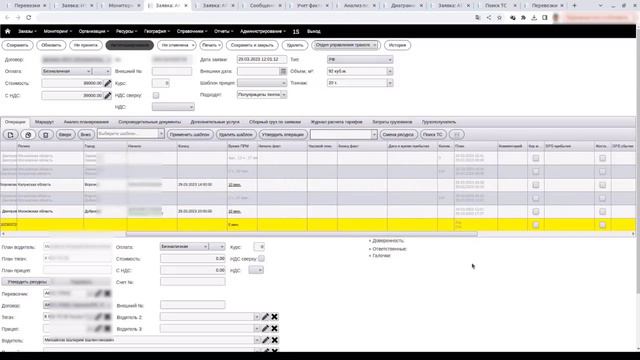The image size is (640, 360).
Task: Go to the home icon in the black menu bar
Action: [x=7, y=31]
